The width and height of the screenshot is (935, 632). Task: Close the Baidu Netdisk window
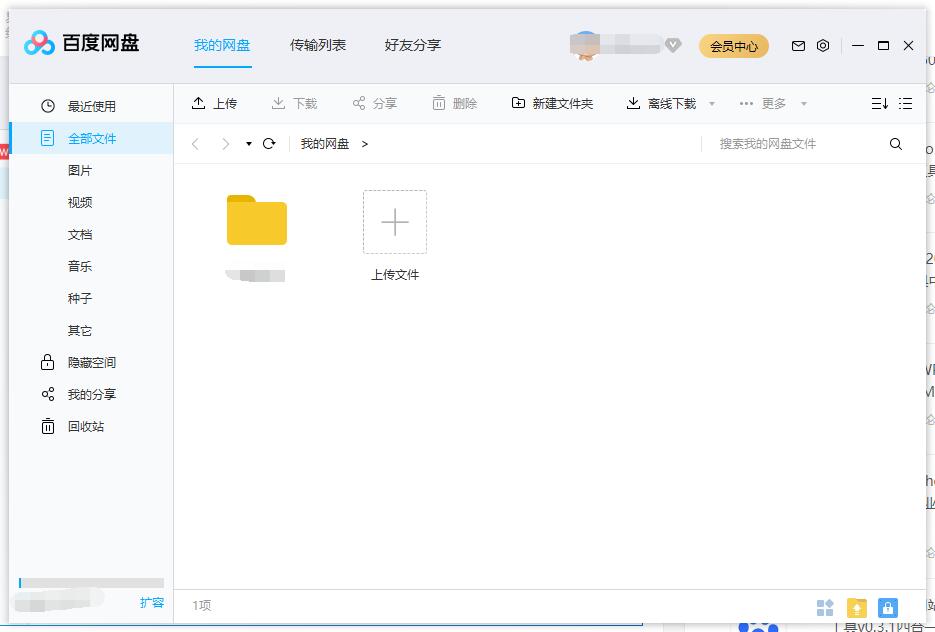pyautogui.click(x=908, y=45)
